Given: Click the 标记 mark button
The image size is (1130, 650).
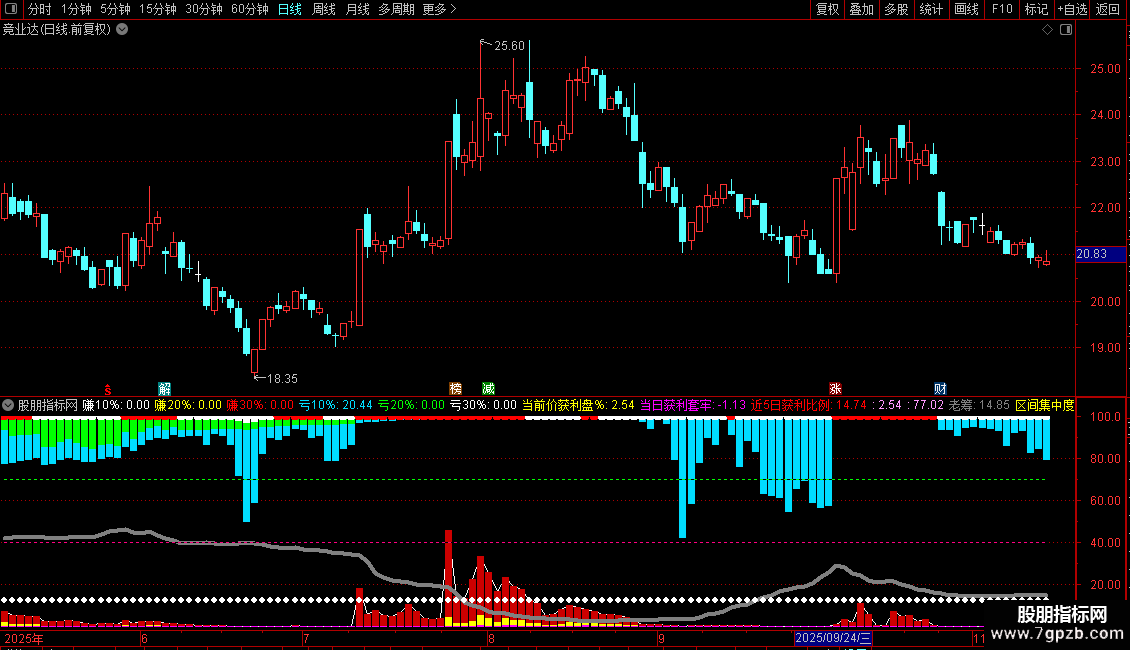Looking at the screenshot, I should [x=1036, y=9].
